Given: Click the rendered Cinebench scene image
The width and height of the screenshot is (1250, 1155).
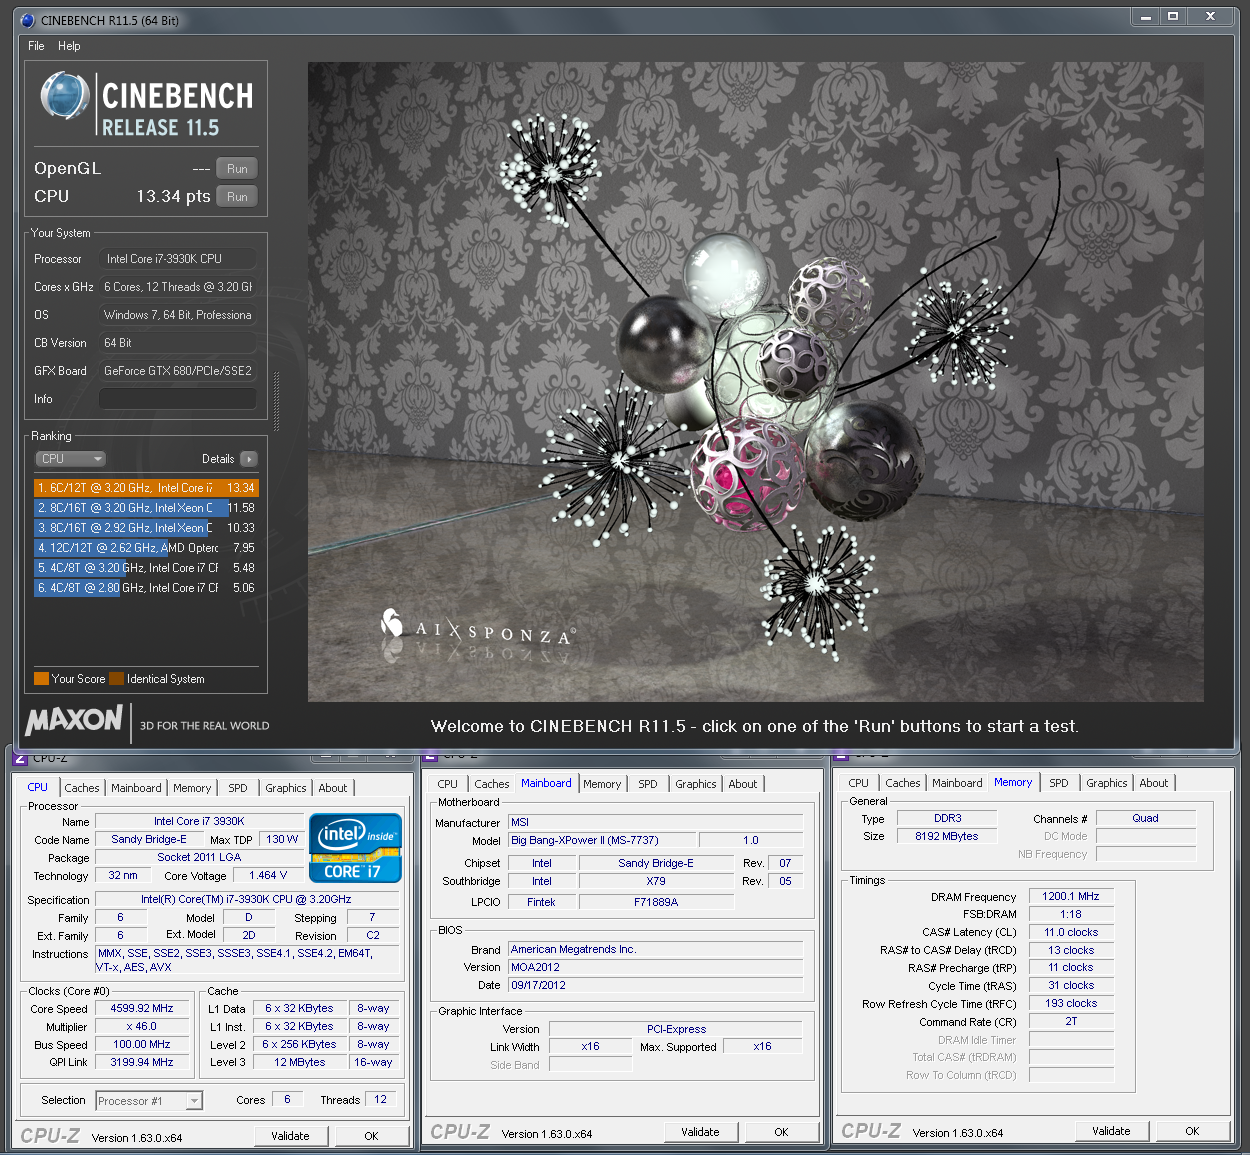Looking at the screenshot, I should pyautogui.click(x=756, y=382).
